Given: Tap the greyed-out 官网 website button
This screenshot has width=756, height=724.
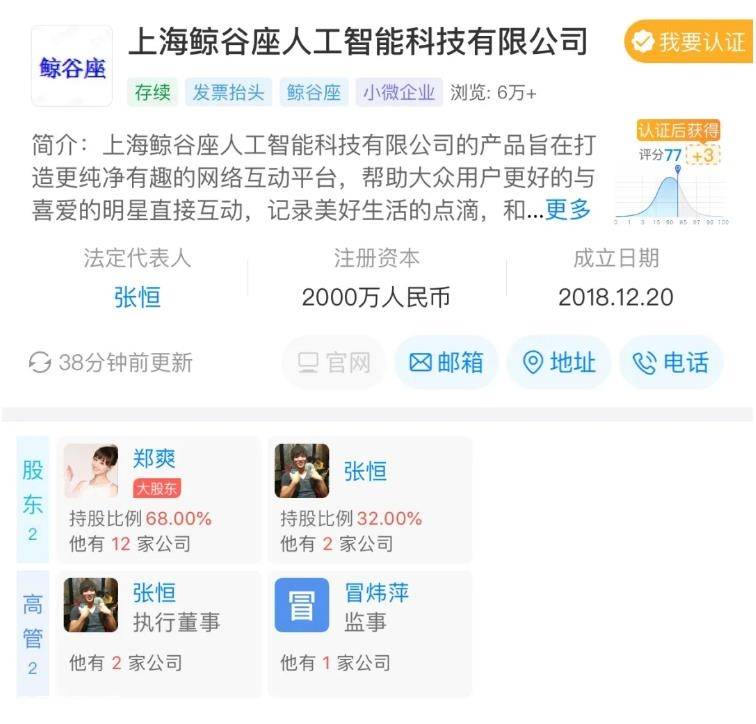Looking at the screenshot, I should [x=334, y=362].
